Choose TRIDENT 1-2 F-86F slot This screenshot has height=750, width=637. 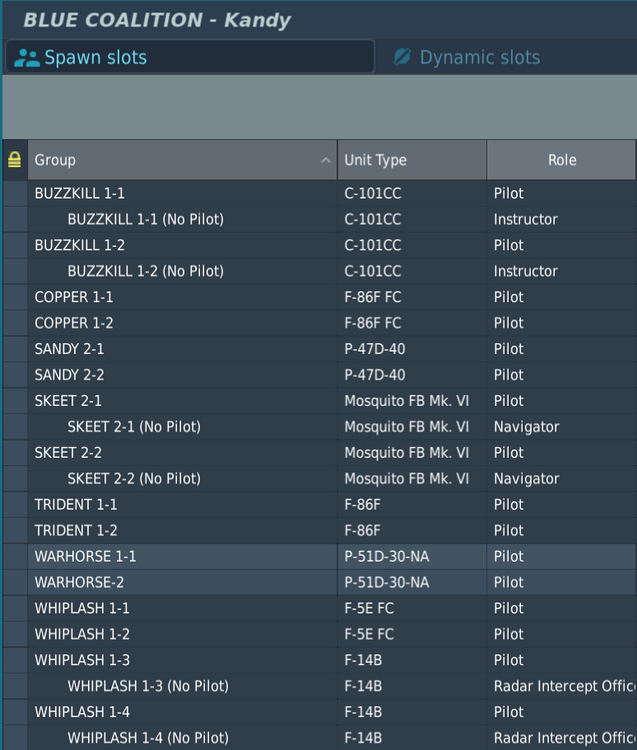click(x=76, y=530)
